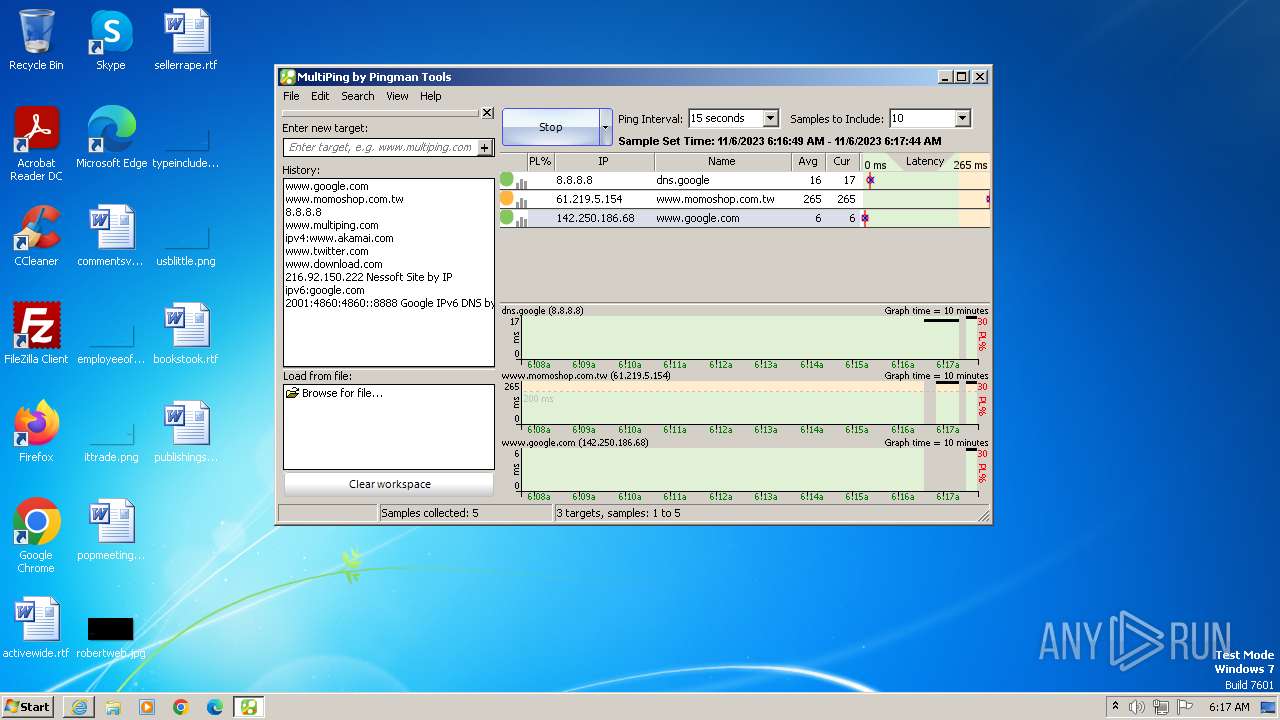This screenshot has width=1280, height=720.
Task: Click the MultiPing title bar app icon
Action: click(x=287, y=77)
